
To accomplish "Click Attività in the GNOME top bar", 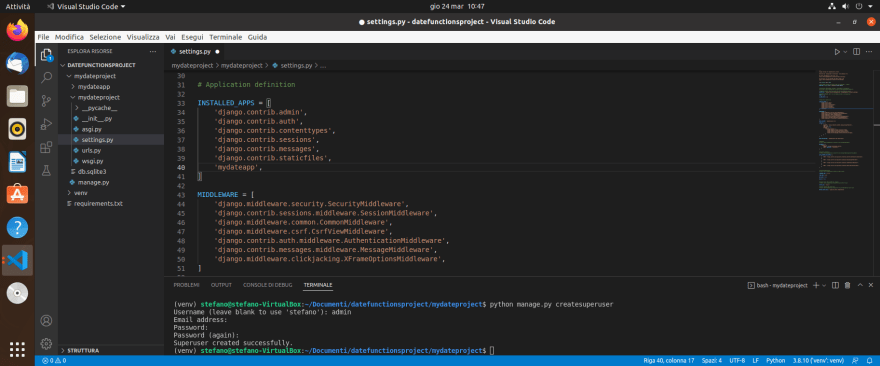I will pyautogui.click(x=17, y=6).
